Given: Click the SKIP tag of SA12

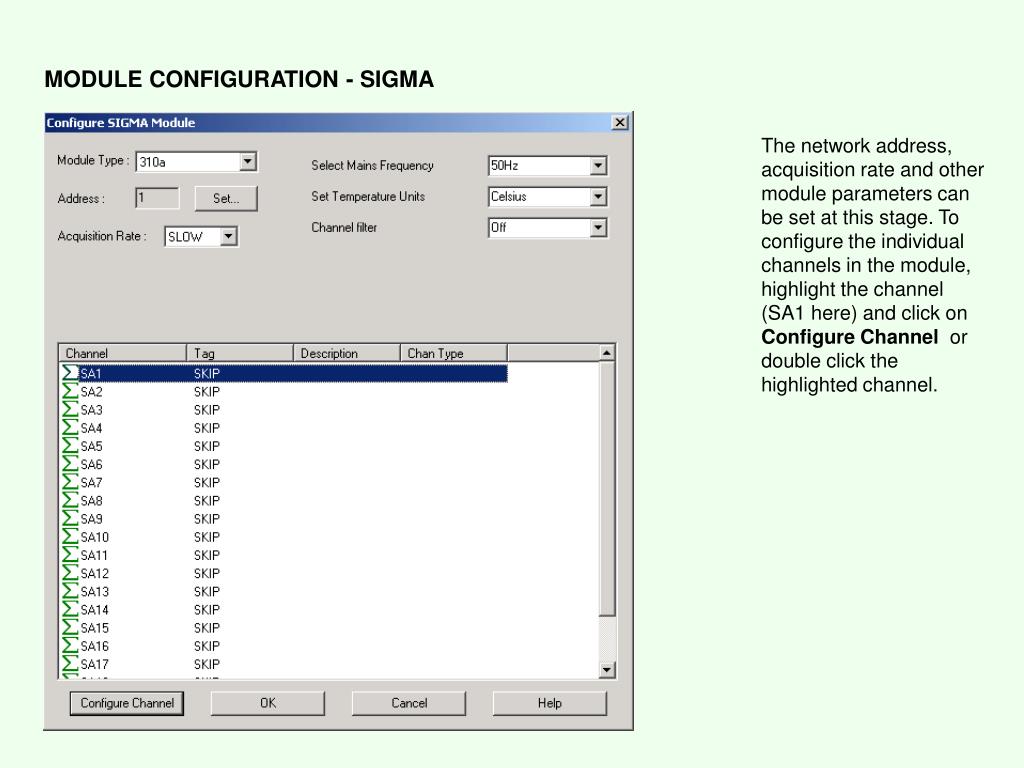Looking at the screenshot, I should coord(206,573).
